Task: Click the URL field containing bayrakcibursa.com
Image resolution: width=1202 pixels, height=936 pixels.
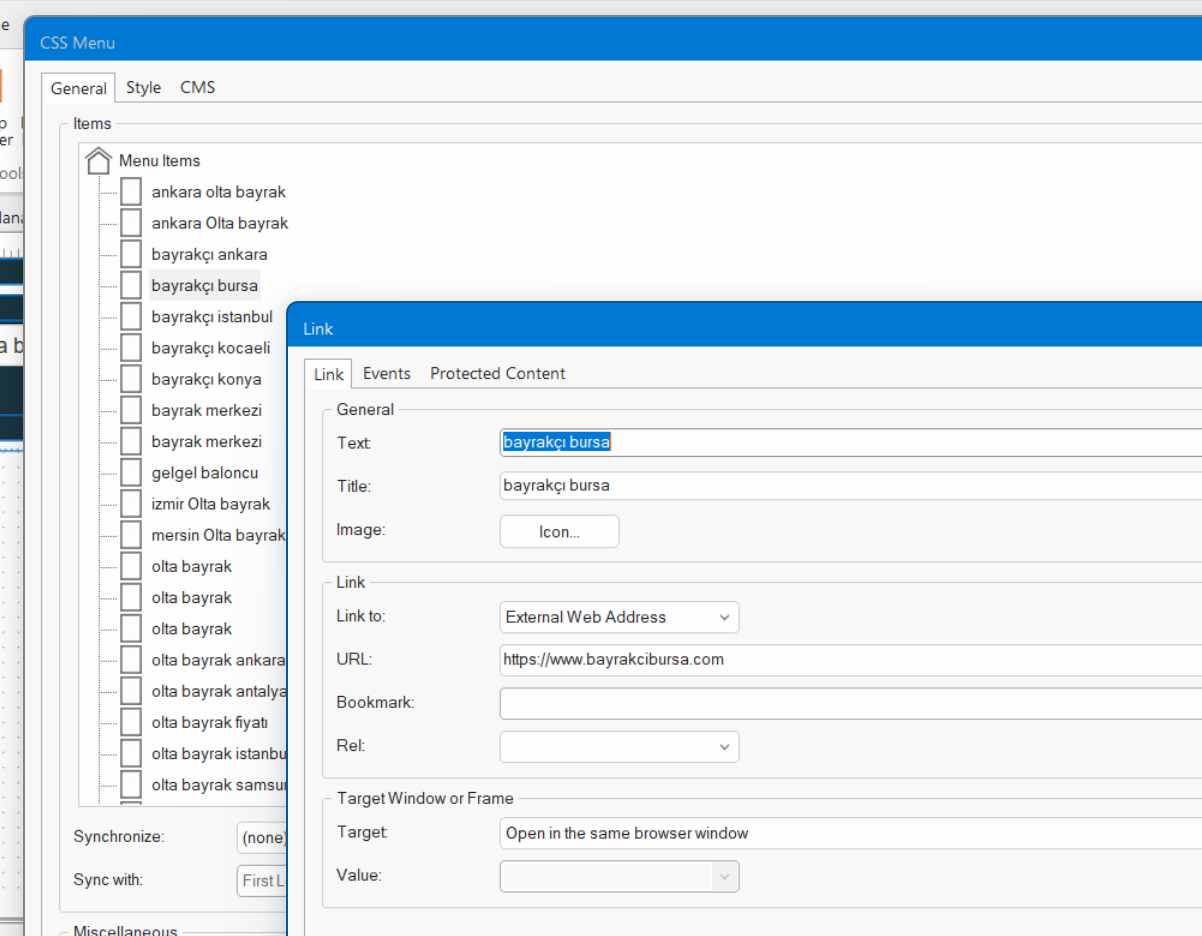Action: pos(850,660)
